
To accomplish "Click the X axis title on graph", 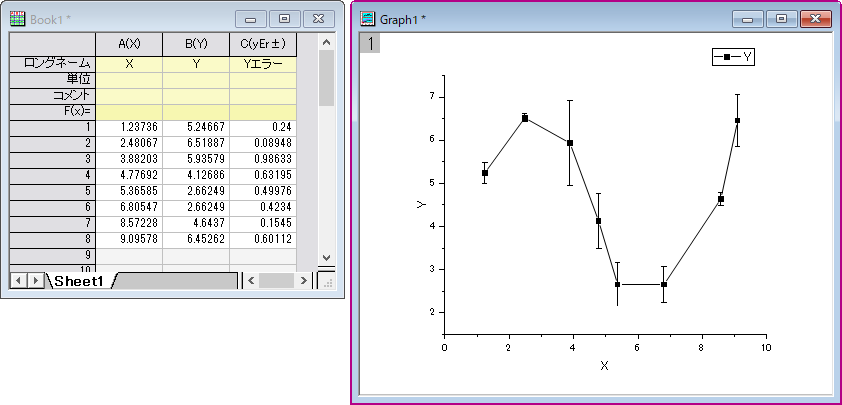I will click(x=604, y=366).
